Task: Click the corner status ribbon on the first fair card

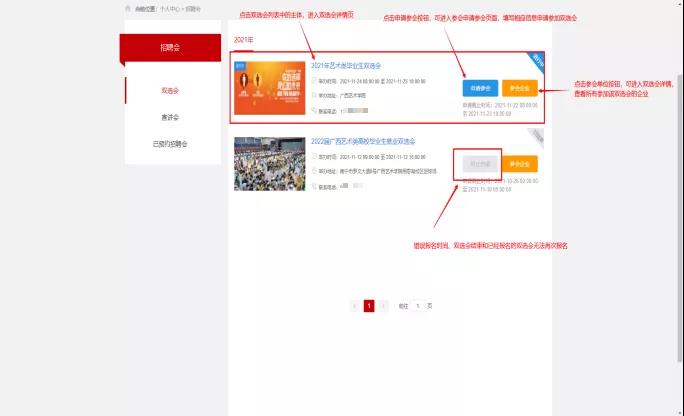Action: pyautogui.click(x=537, y=59)
